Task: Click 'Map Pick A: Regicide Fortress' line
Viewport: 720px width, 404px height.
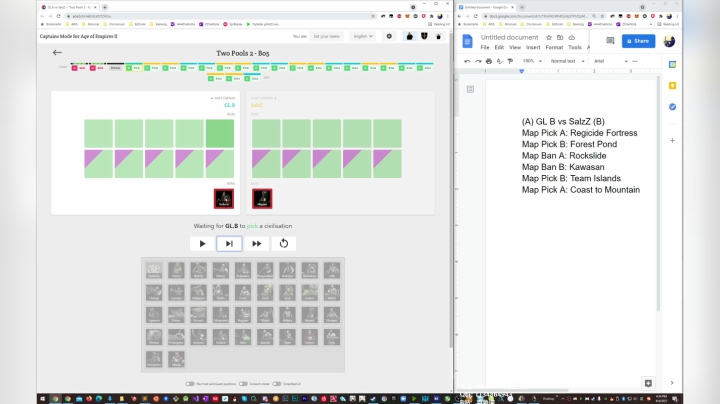Action: 579,133
